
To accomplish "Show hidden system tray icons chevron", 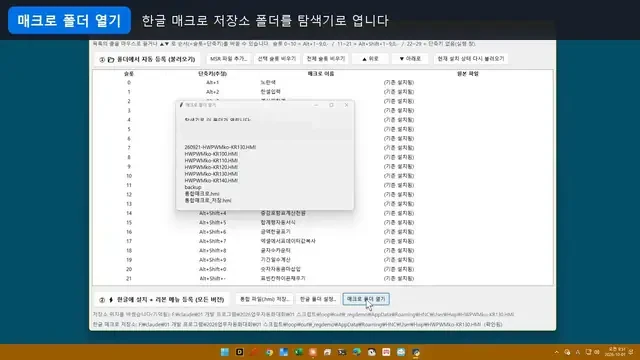I will tap(556, 352).
